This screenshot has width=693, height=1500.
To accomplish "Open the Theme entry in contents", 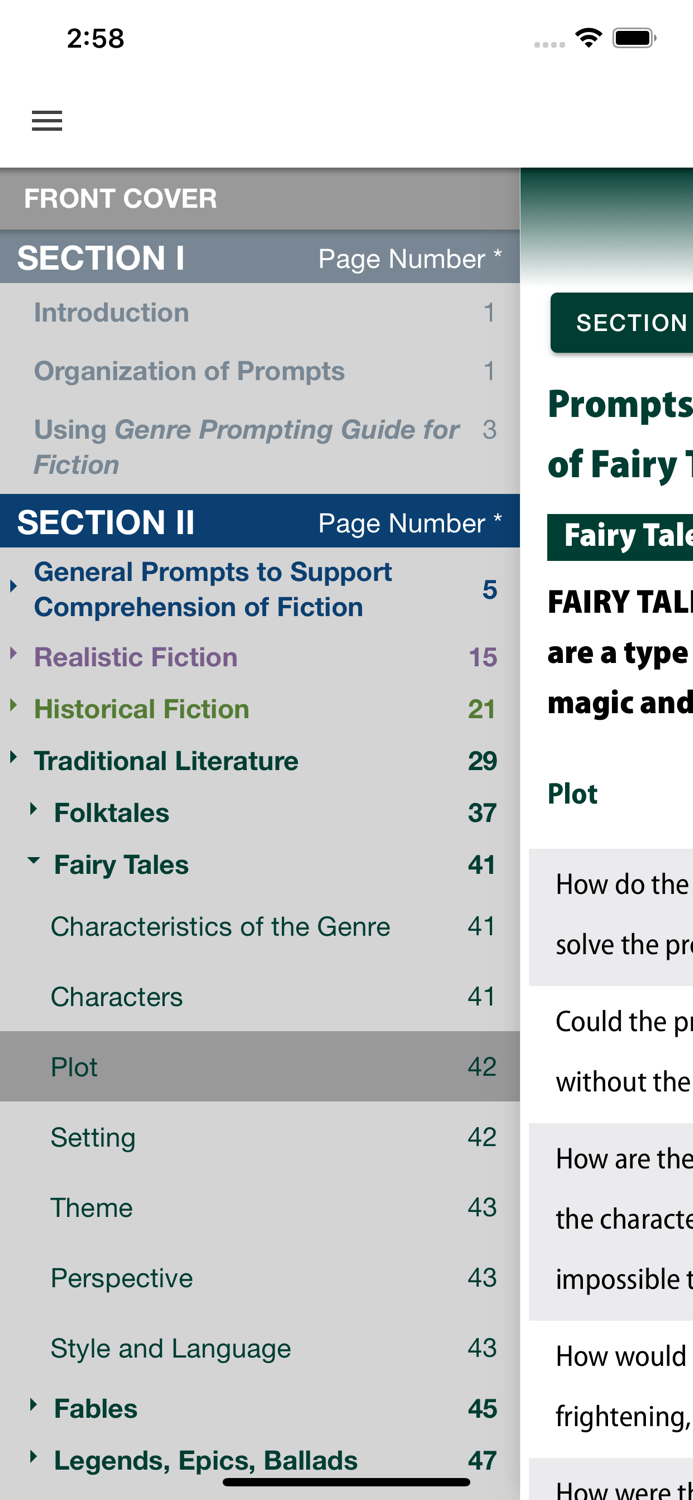I will tap(92, 1207).
